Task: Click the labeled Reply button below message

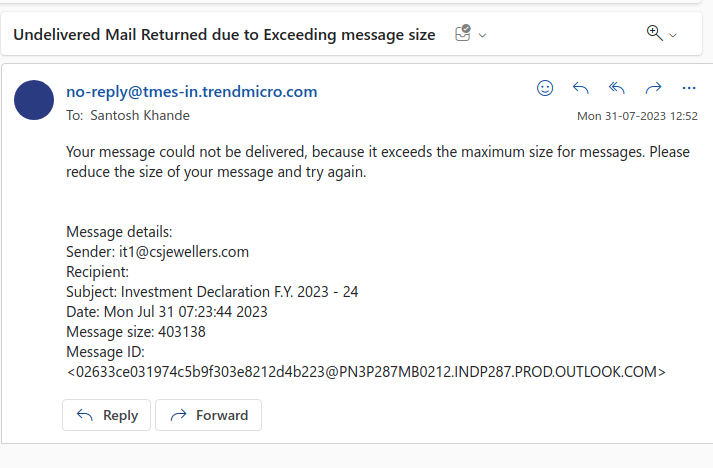Action: (x=106, y=415)
